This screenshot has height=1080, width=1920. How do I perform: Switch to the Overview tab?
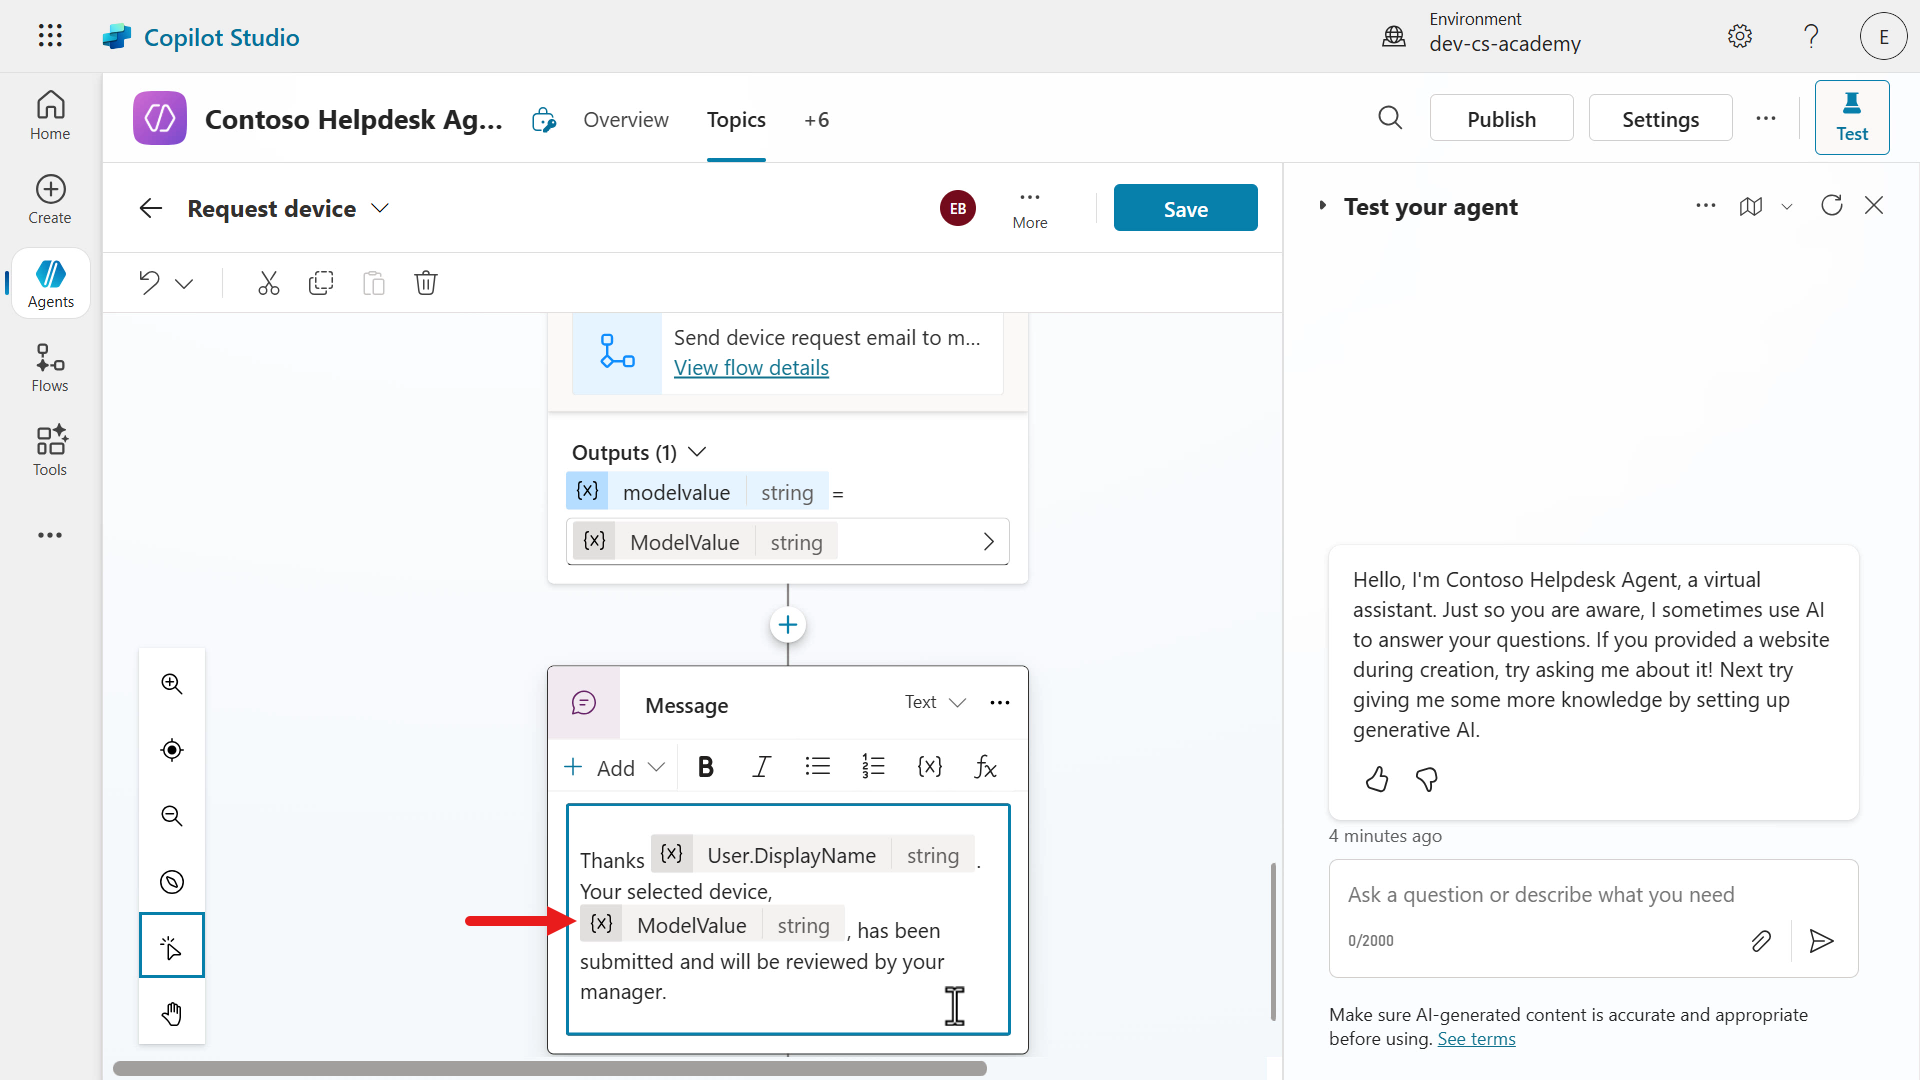tap(626, 120)
